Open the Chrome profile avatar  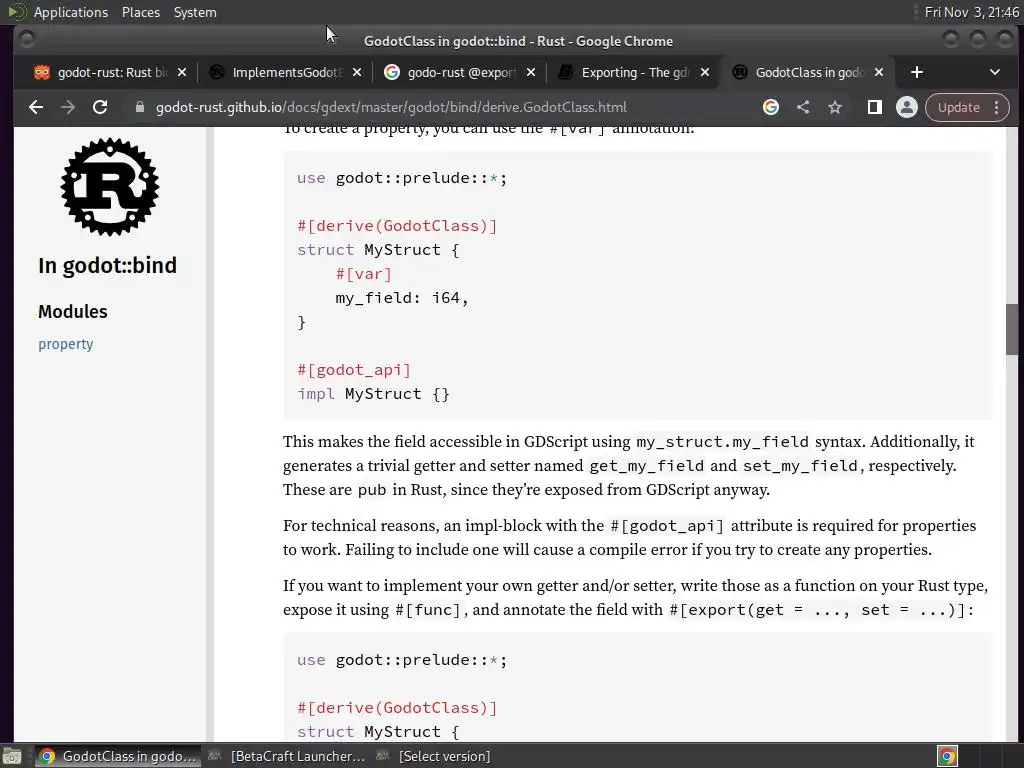coord(906,107)
